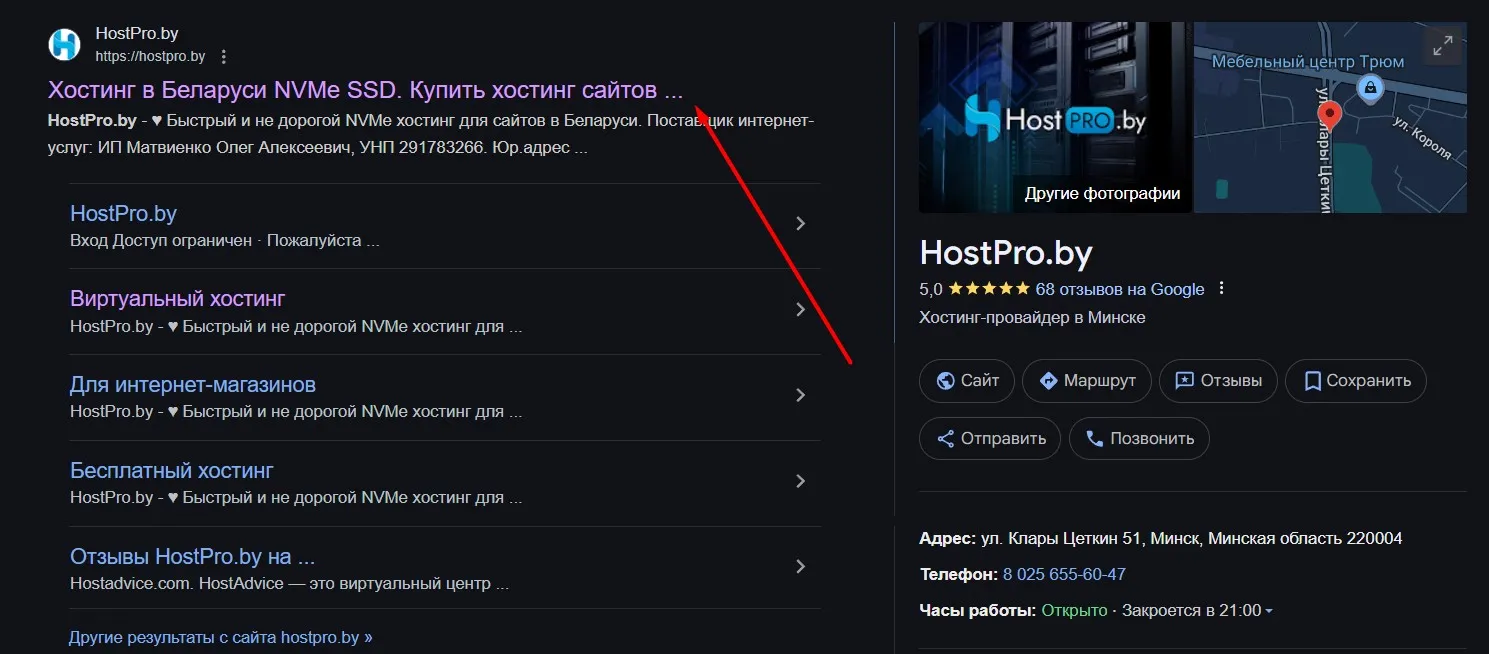Click the Сайт button
This screenshot has height=654, width=1489.
(x=967, y=381)
